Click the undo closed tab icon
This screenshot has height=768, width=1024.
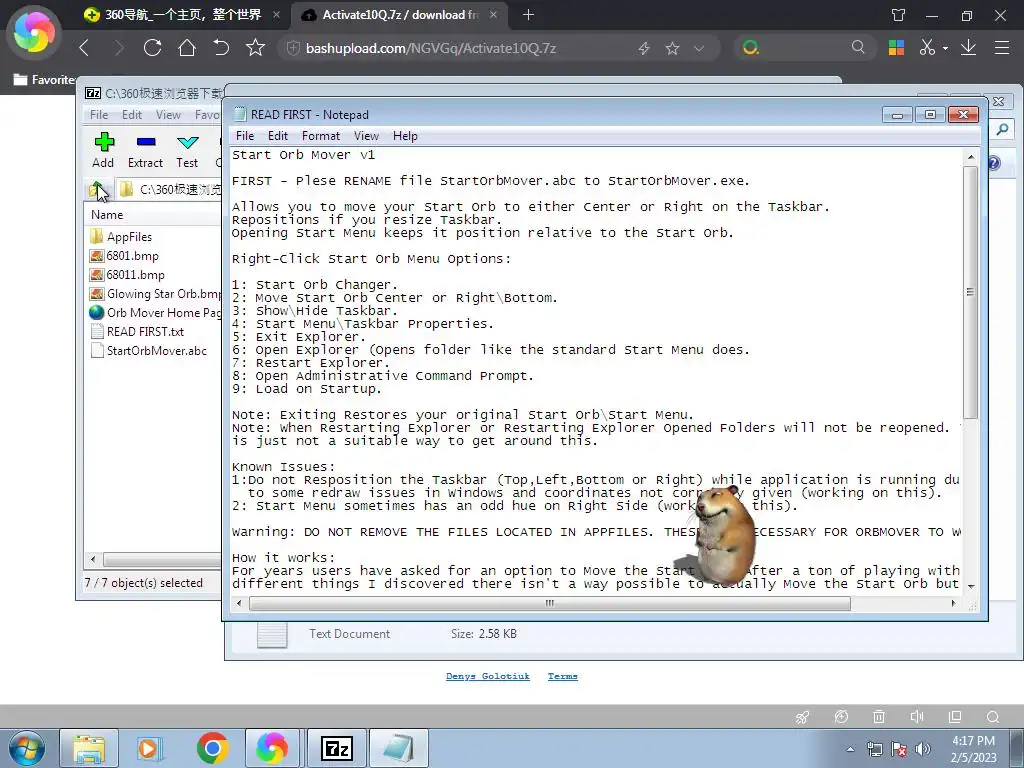pos(221,48)
